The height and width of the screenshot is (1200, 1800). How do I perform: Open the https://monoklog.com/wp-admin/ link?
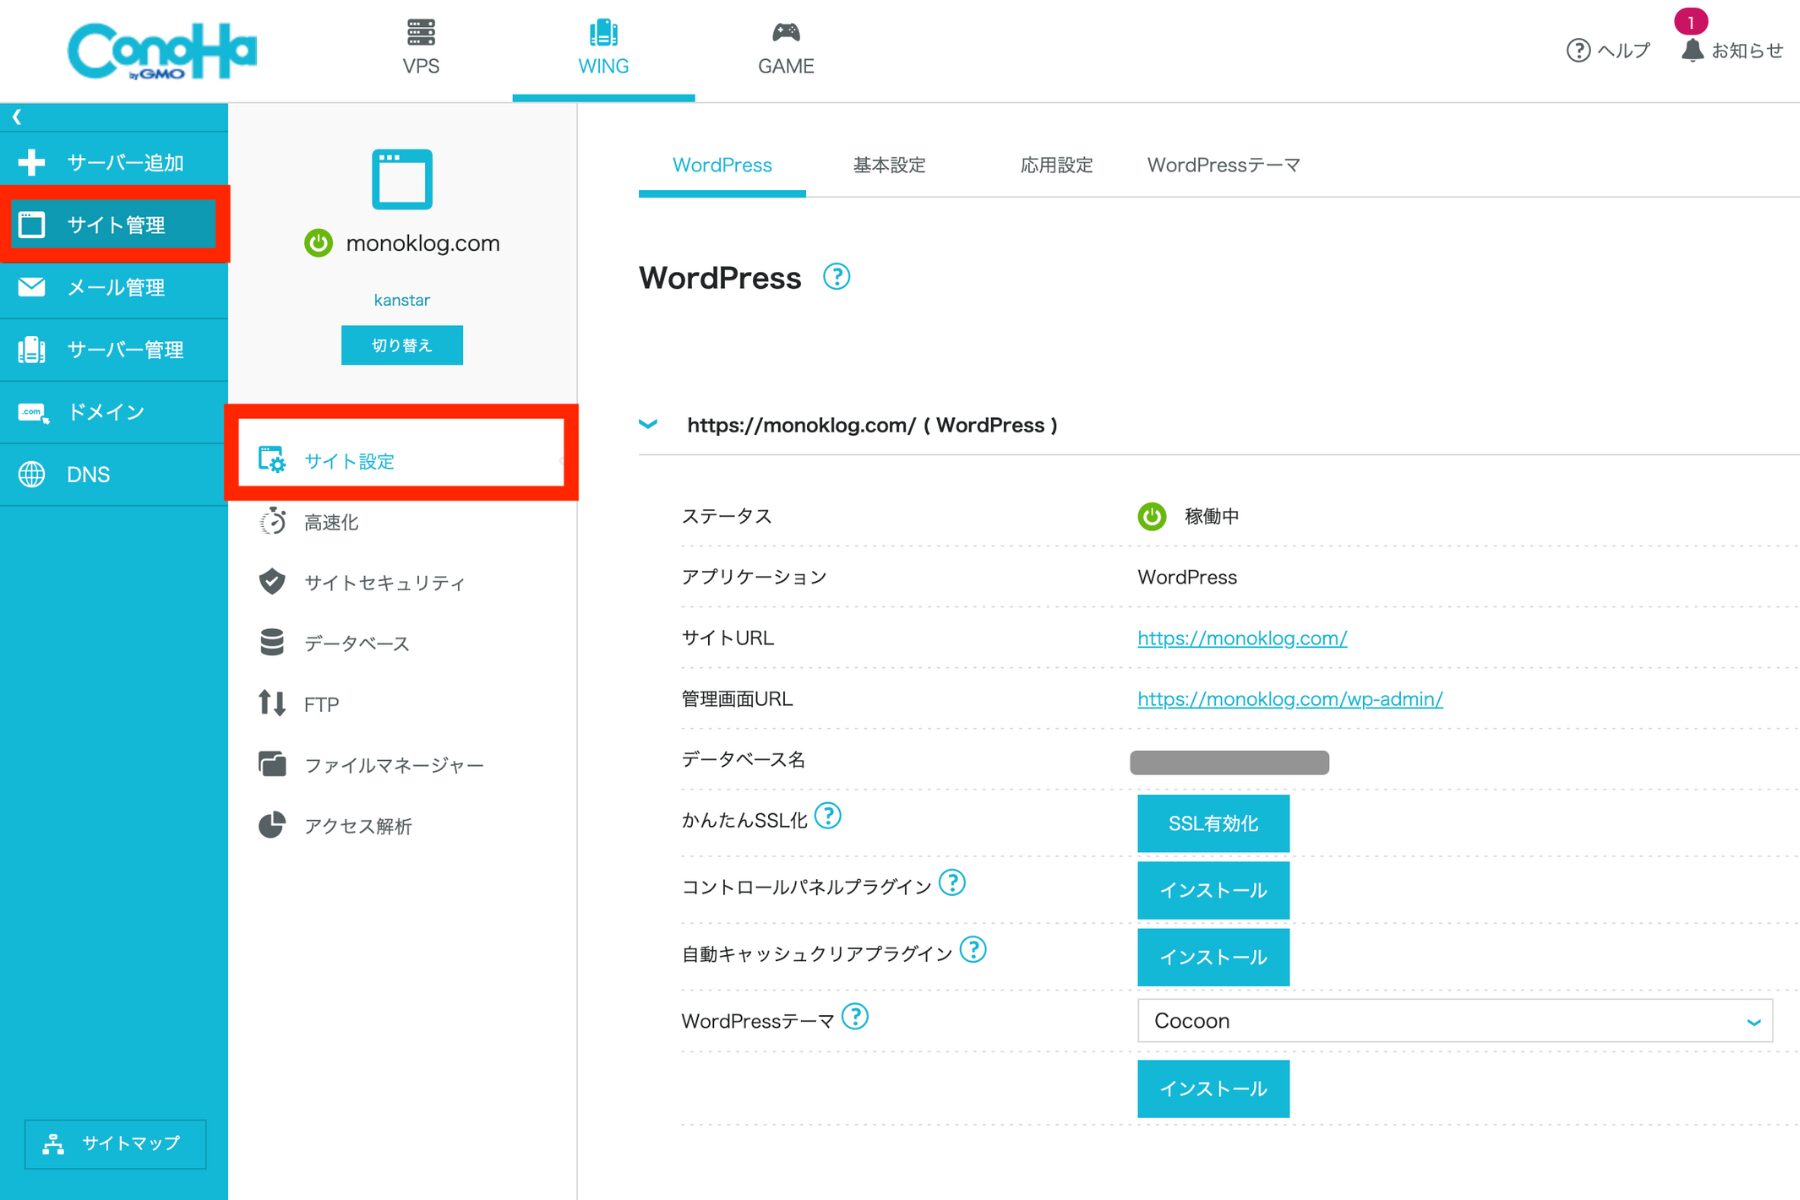coord(1290,699)
